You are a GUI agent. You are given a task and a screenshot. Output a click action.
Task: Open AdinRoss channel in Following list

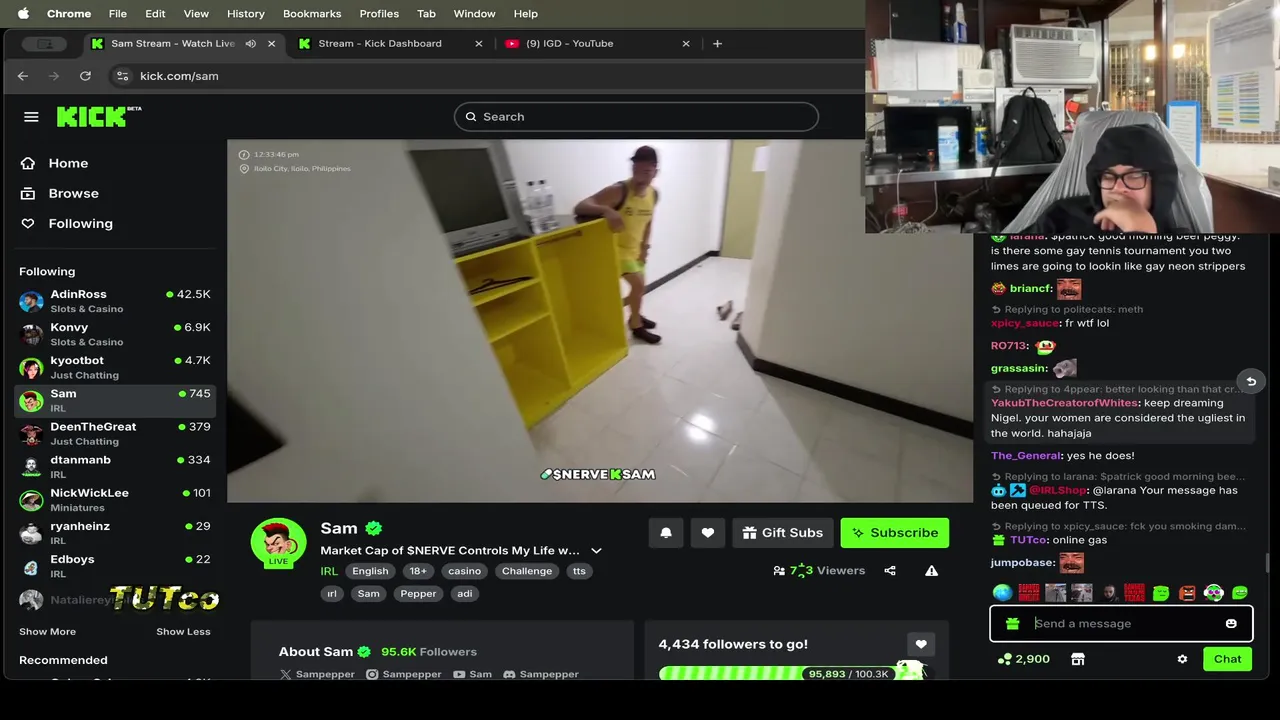pyautogui.click(x=115, y=301)
